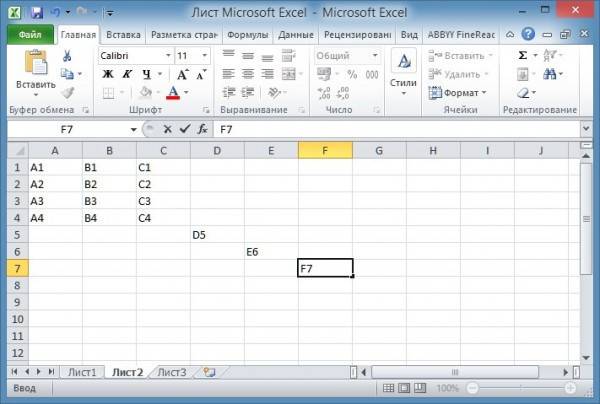Cancel the cell entry with the X icon
Viewport: 600px width, 404px height.
point(167,129)
